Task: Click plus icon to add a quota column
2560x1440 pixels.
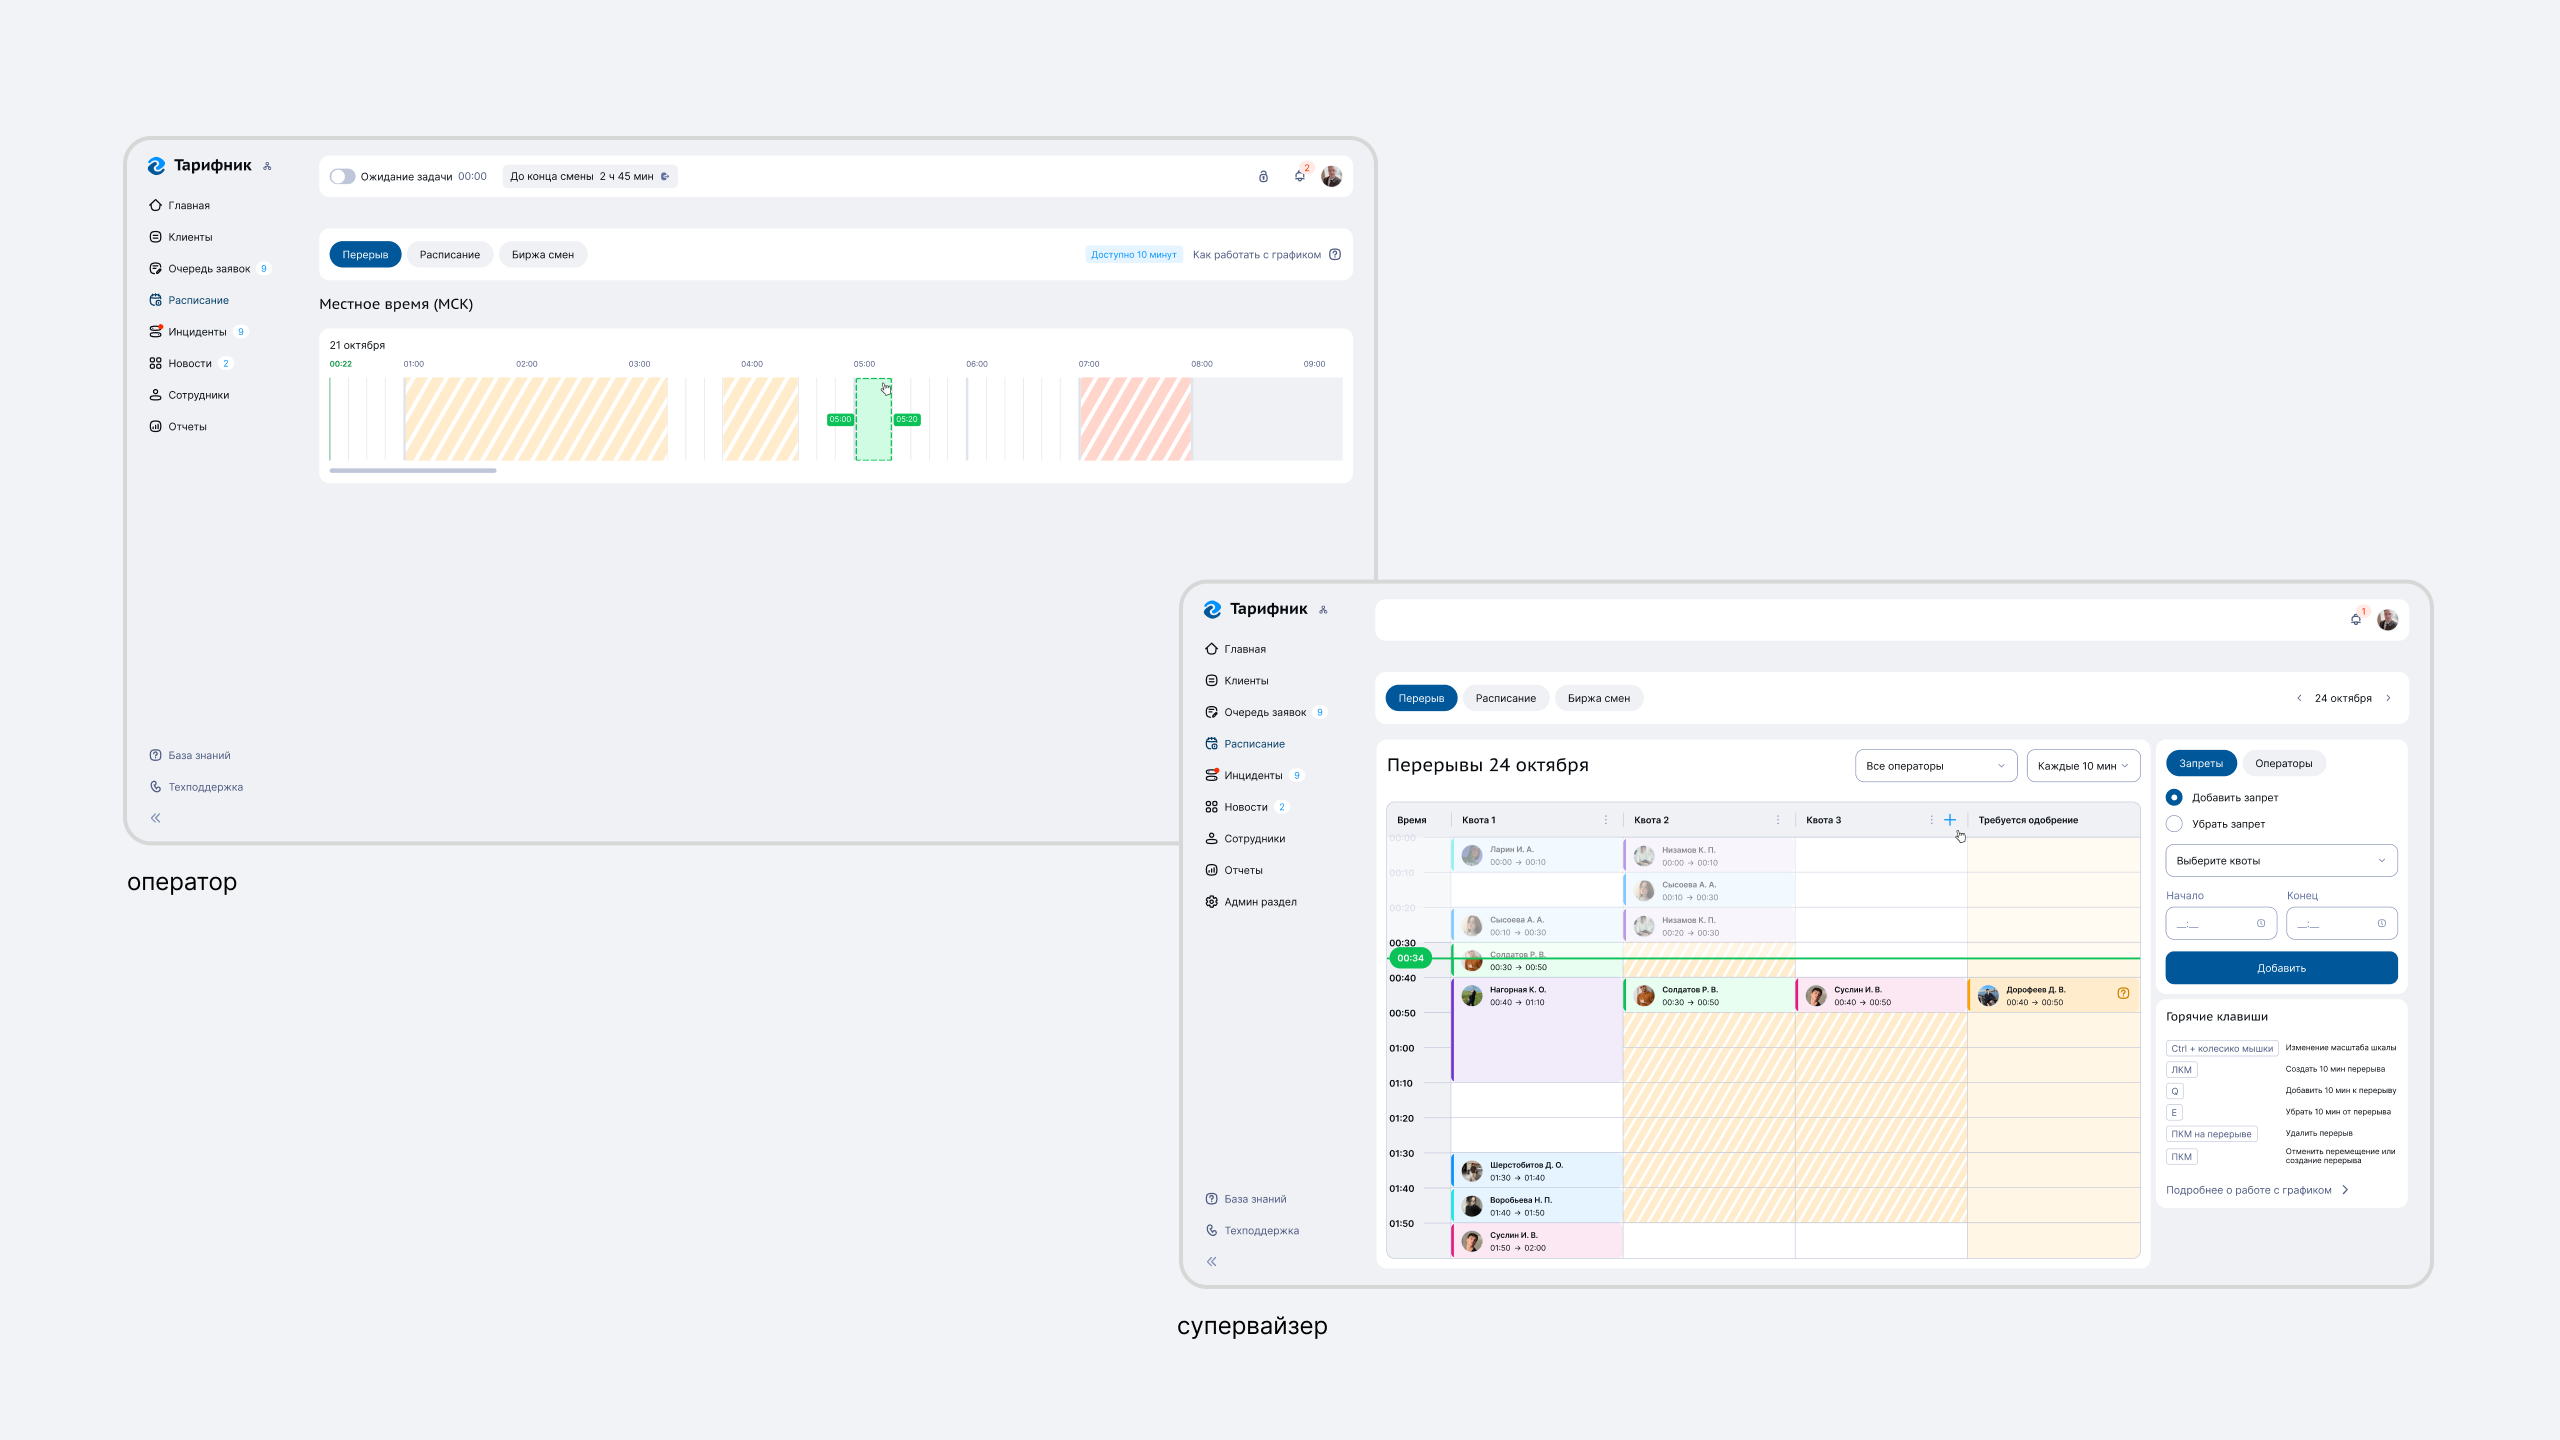Action: click(x=1949, y=820)
